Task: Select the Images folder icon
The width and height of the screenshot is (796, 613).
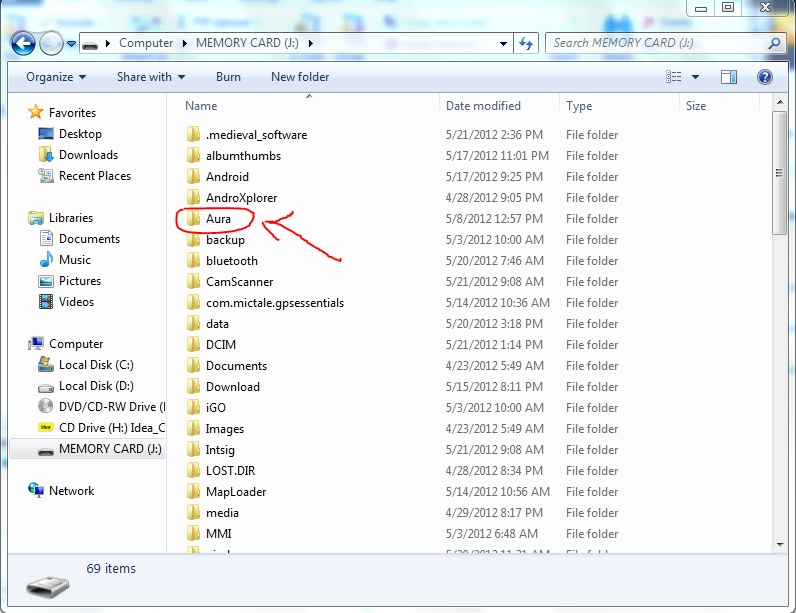Action: point(193,429)
